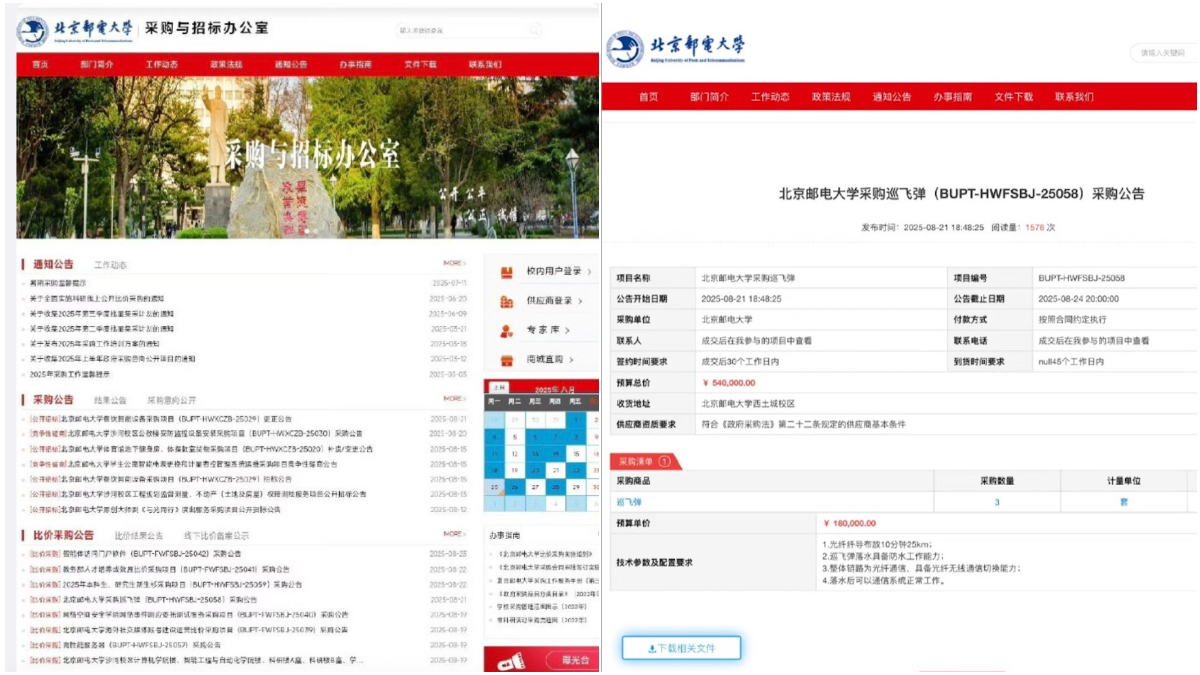Open the 巡飞弹 item link in purchase list

[629, 502]
